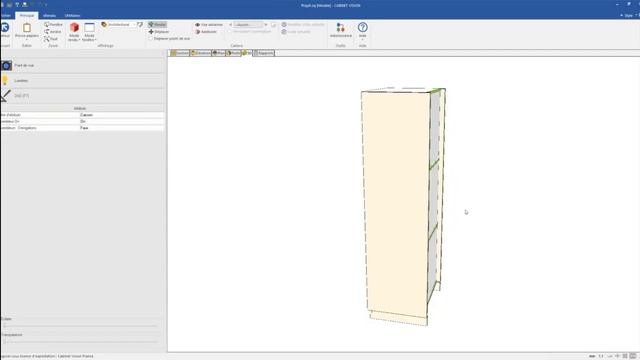Click the tool below Vue aérienne
Image resolution: width=640 pixels, height=360 pixels.
[206, 31]
